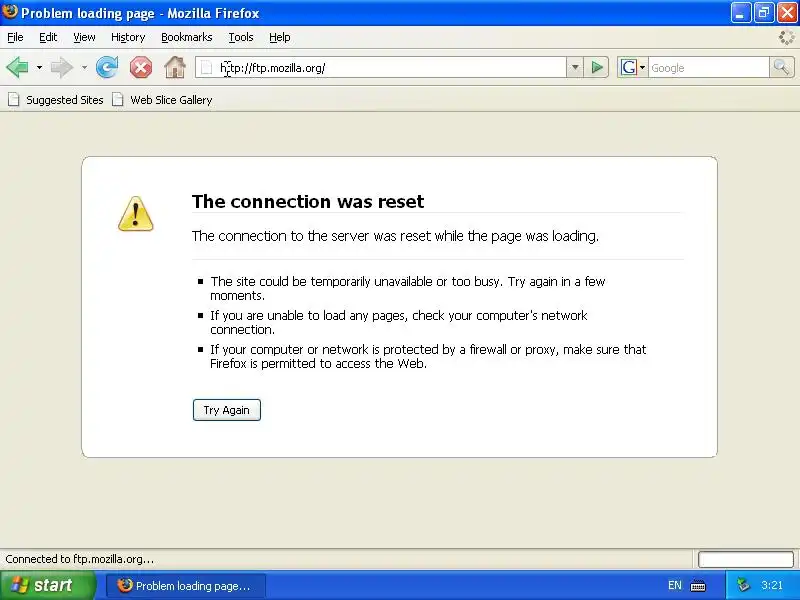This screenshot has height=600, width=800.
Task: Click the network tray icon near clock
Action: (x=743, y=585)
